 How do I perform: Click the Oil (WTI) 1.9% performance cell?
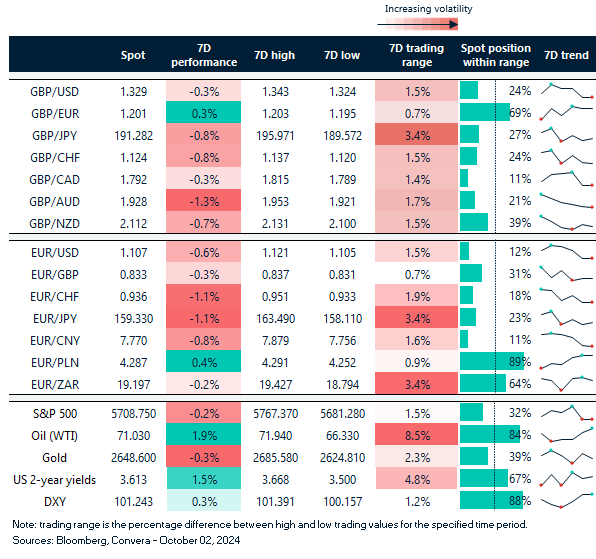(203, 434)
